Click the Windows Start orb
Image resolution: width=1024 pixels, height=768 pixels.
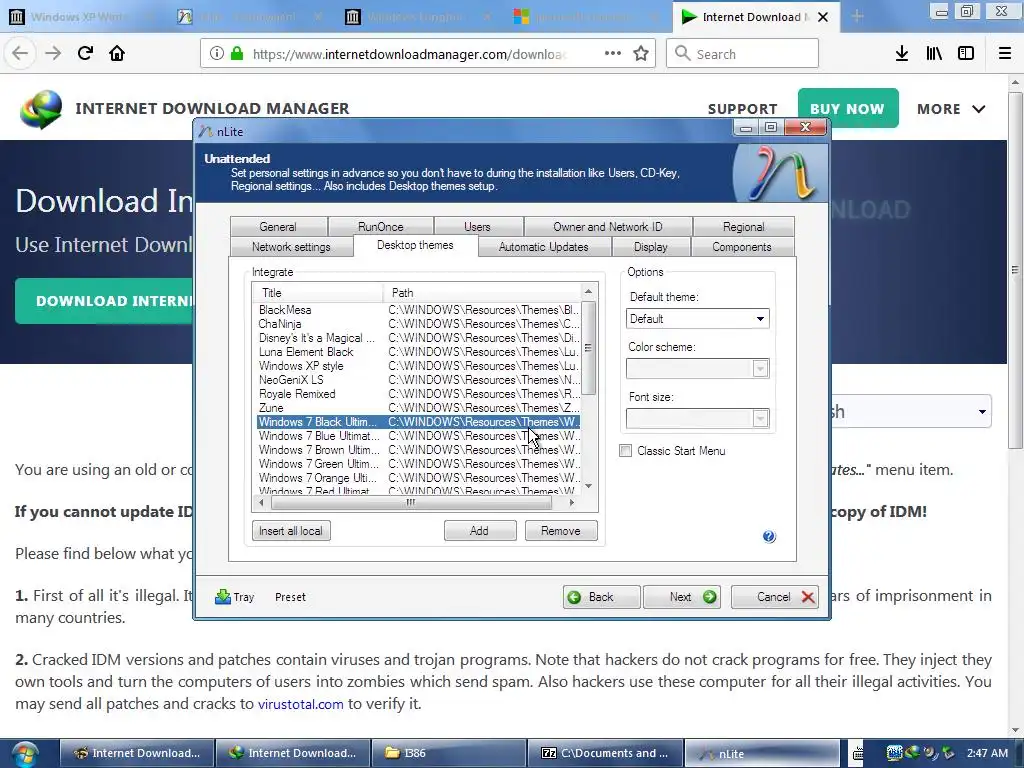(24, 754)
